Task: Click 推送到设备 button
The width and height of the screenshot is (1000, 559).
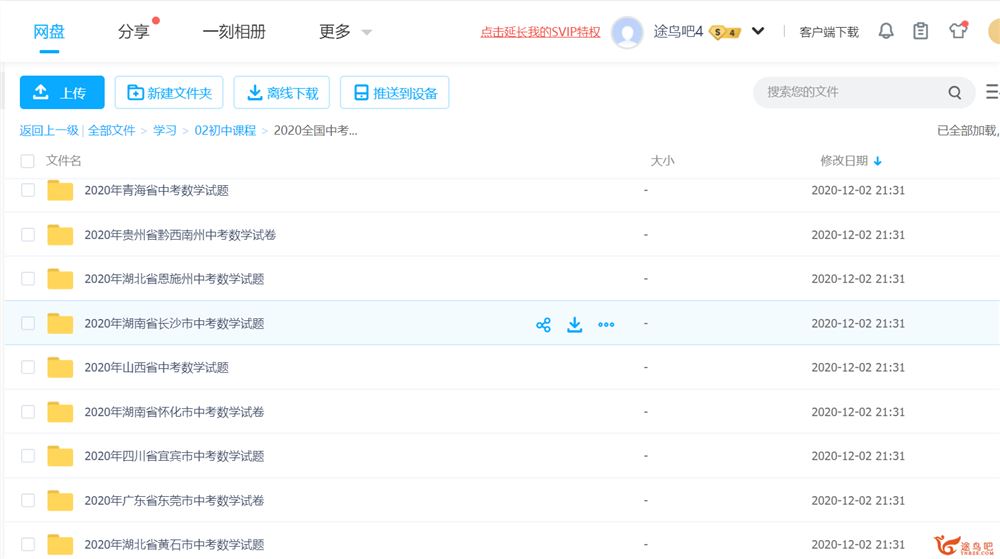Action: pyautogui.click(x=395, y=92)
